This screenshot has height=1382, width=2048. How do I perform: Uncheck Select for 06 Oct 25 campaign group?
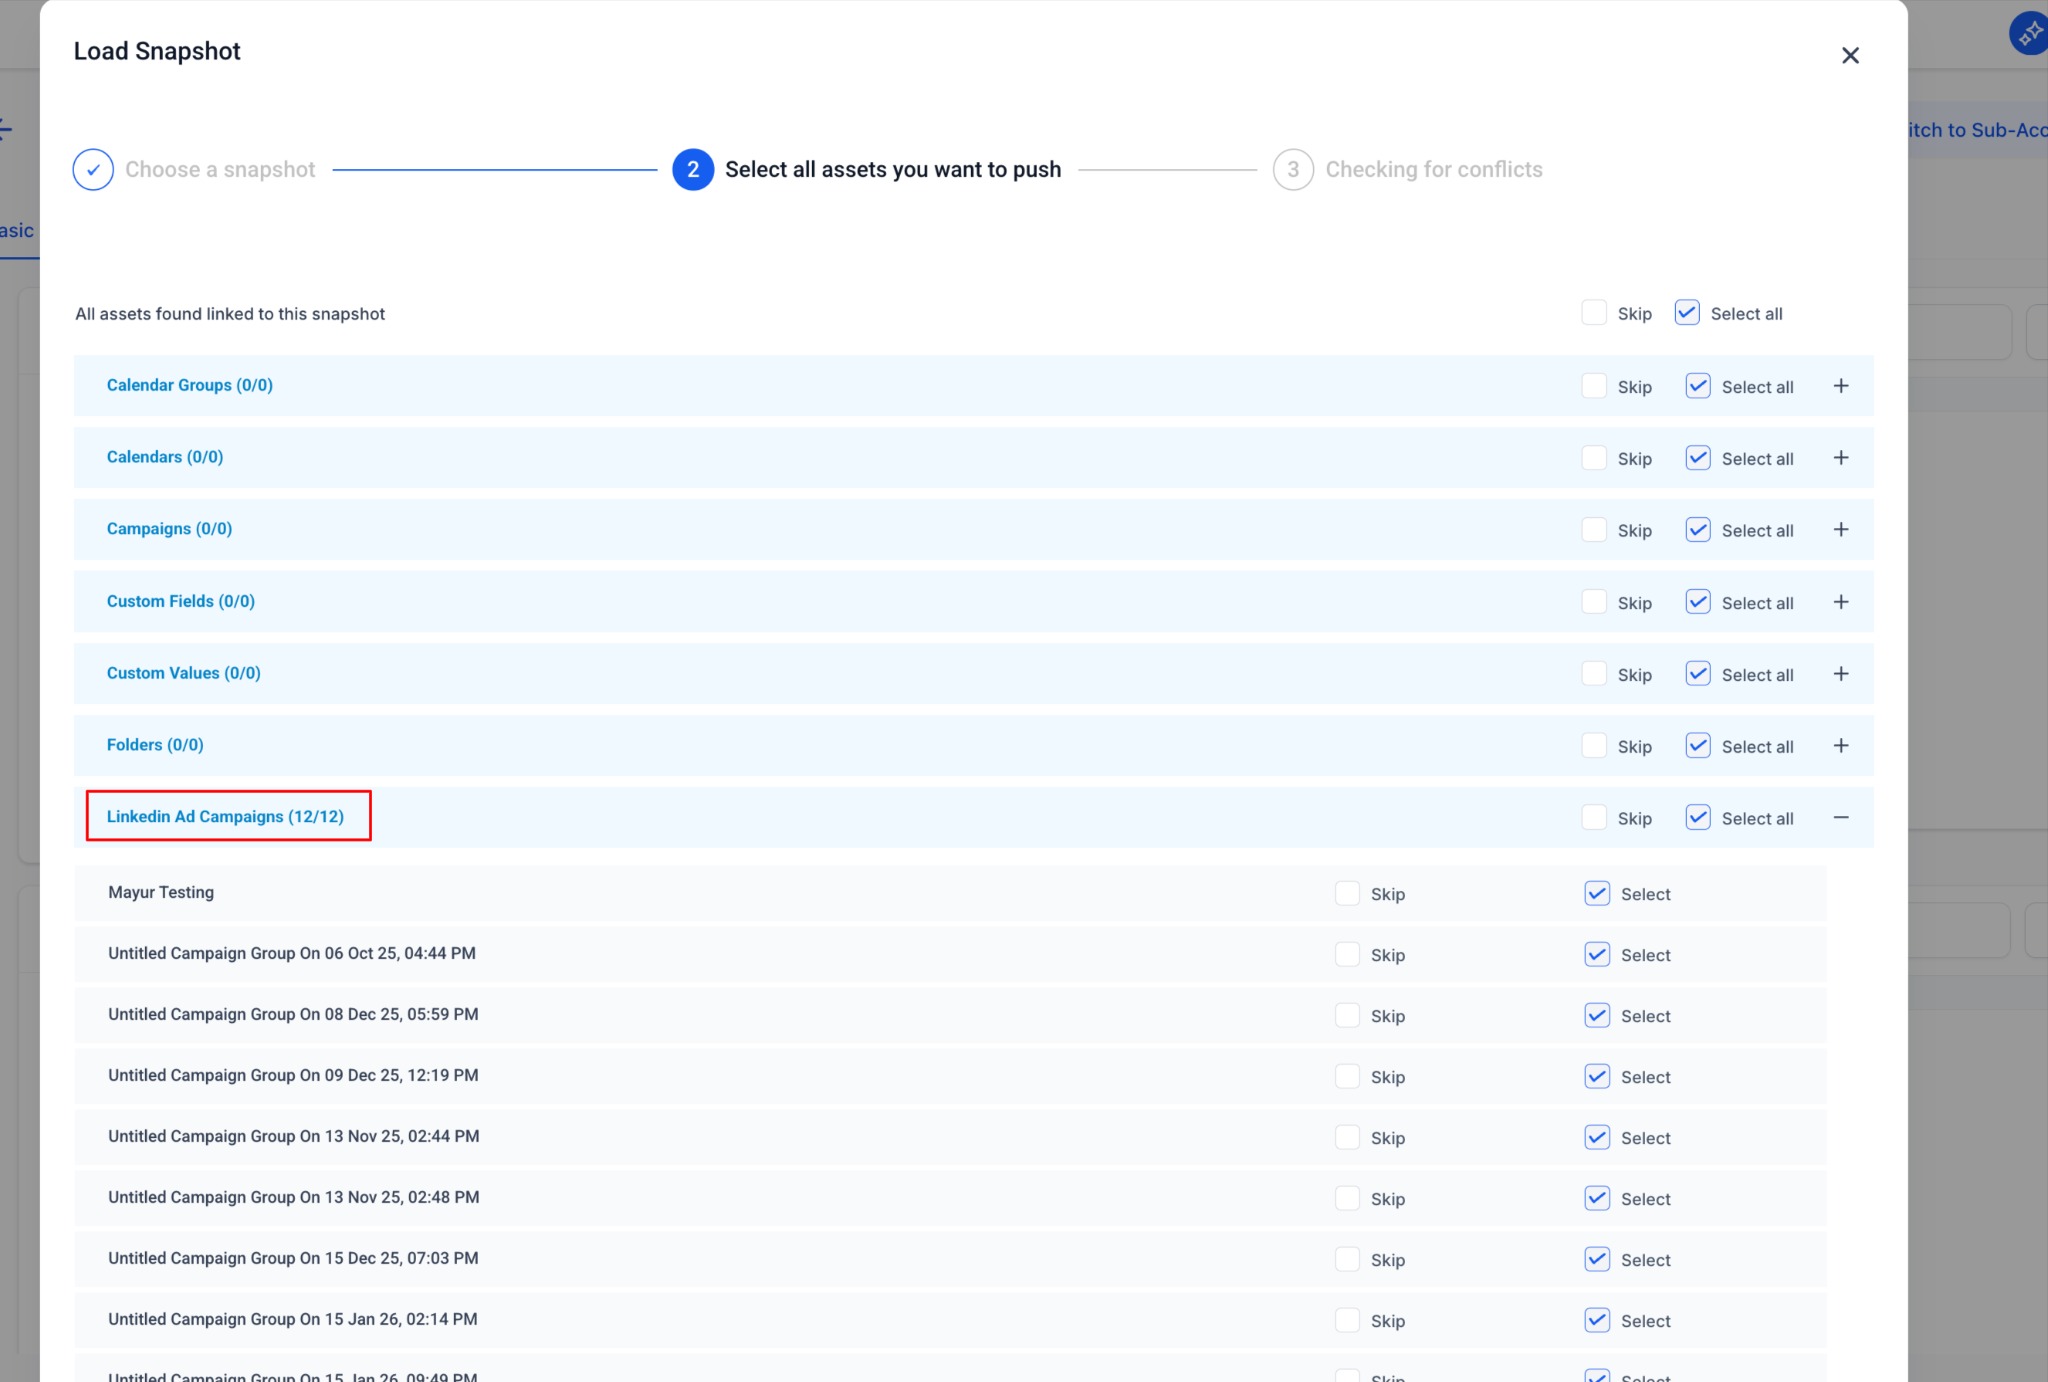coord(1597,954)
